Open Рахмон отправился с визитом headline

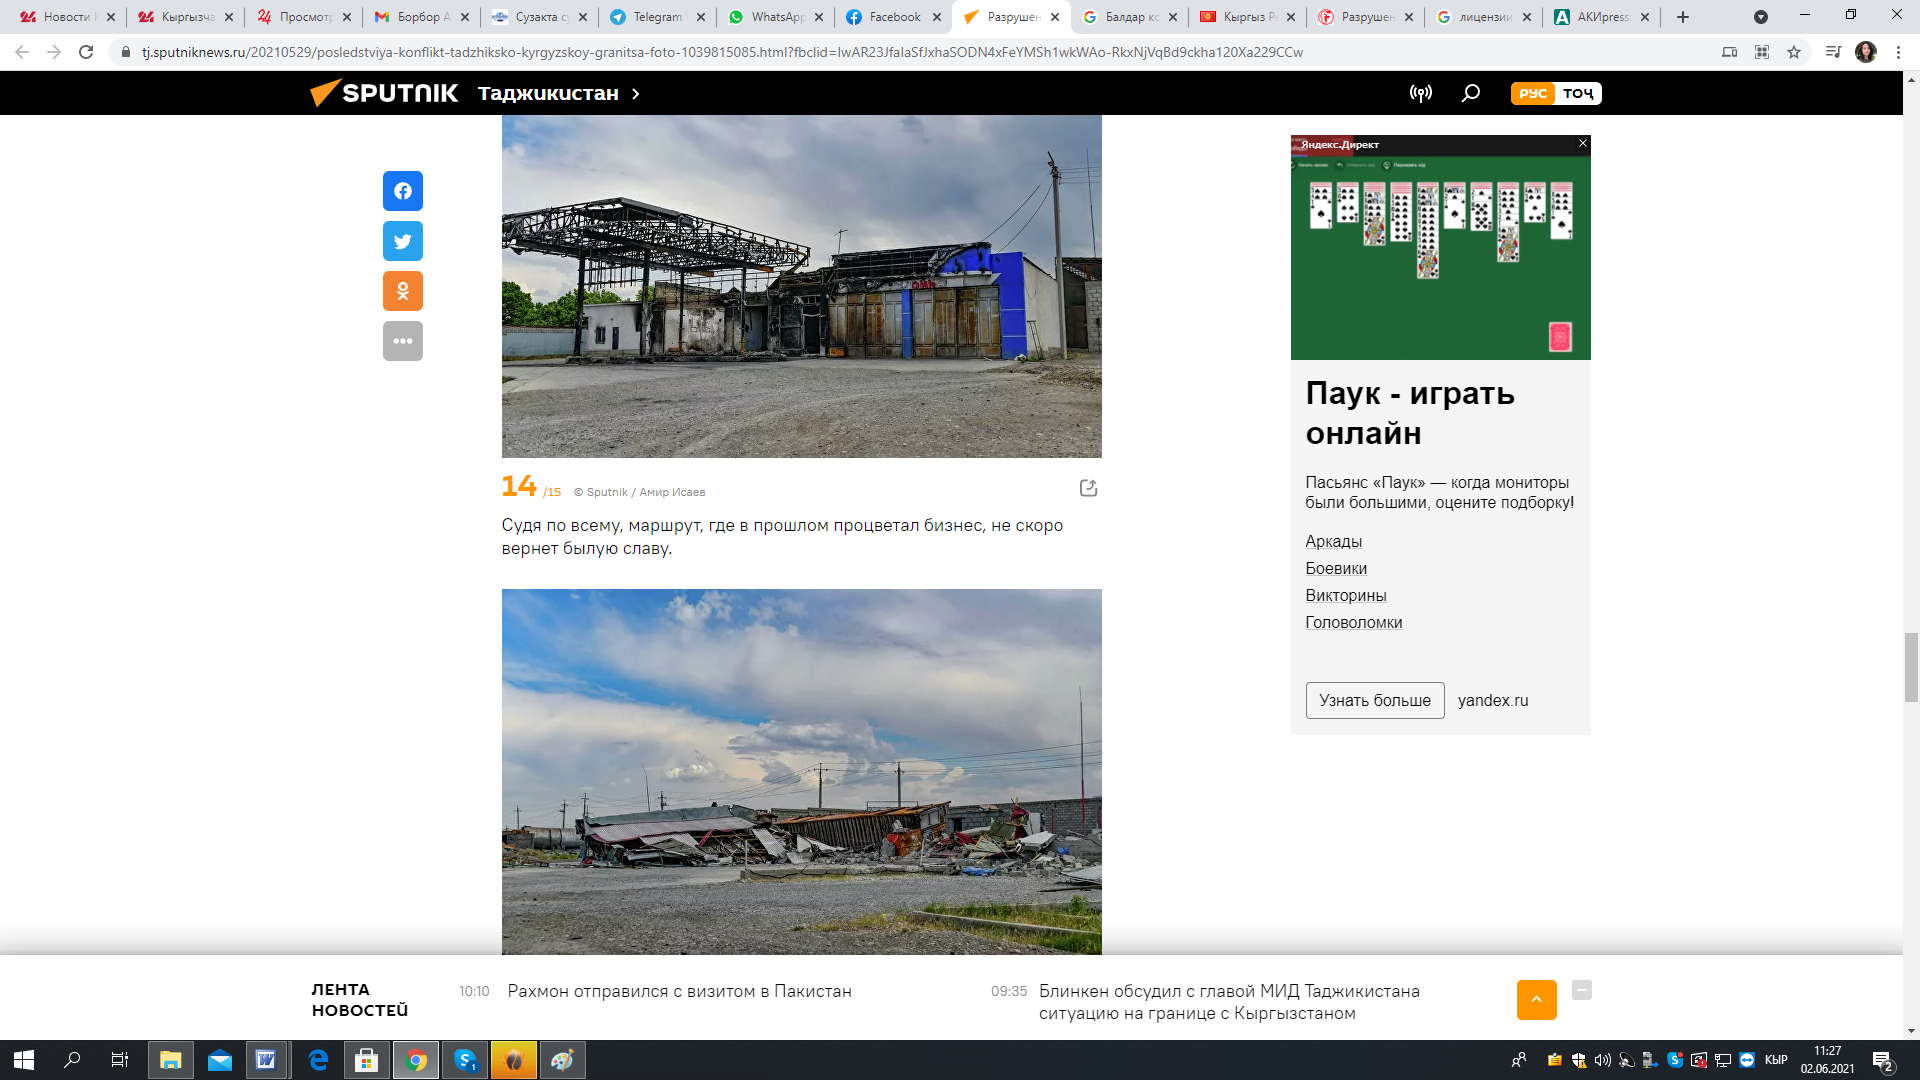pos(679,991)
